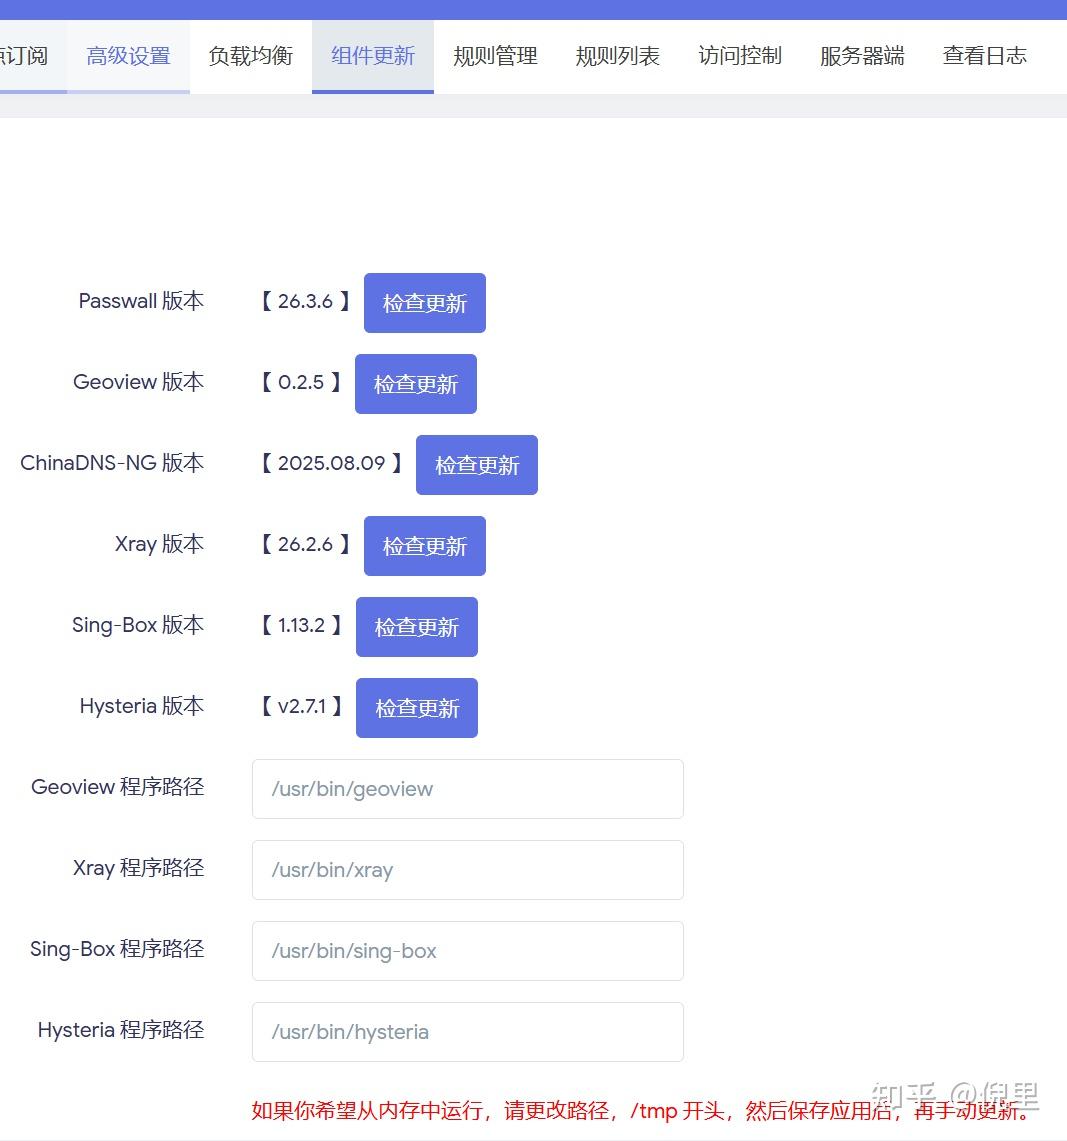The height and width of the screenshot is (1141, 1067).
Task: Open the 查看日志 tab
Action: pyautogui.click(x=984, y=56)
